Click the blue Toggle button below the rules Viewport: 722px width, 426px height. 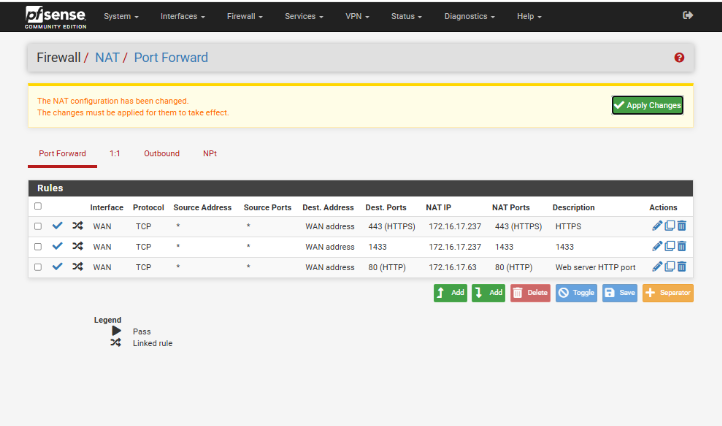[575, 292]
